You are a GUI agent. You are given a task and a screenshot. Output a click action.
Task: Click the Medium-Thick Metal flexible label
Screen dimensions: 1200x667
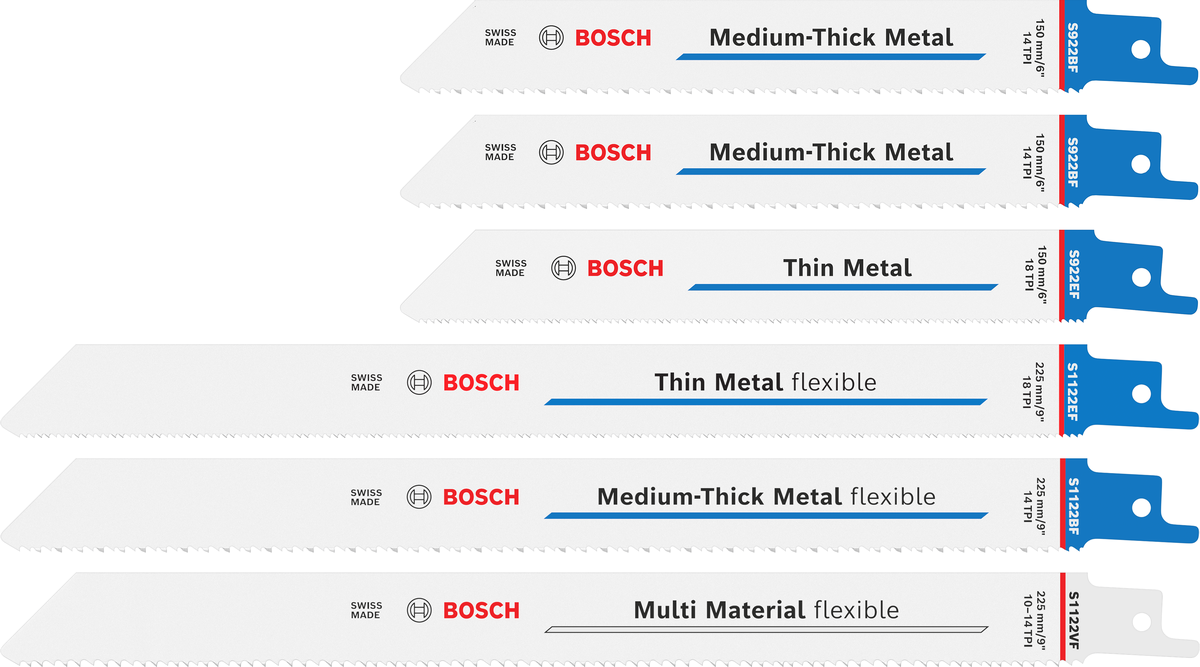tap(766, 497)
